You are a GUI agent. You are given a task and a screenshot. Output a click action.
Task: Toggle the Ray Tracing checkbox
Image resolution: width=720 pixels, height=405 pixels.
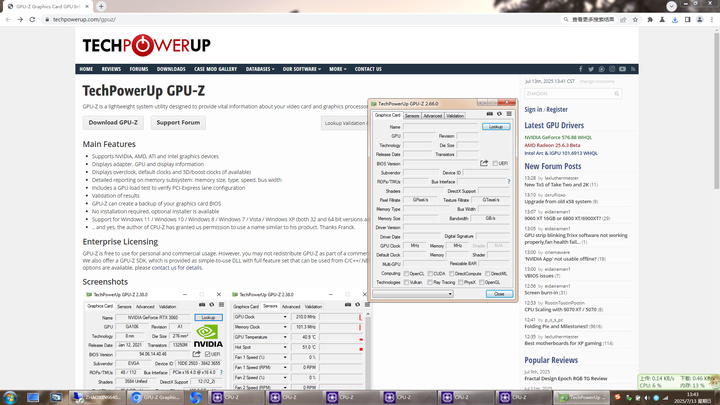[x=430, y=282]
